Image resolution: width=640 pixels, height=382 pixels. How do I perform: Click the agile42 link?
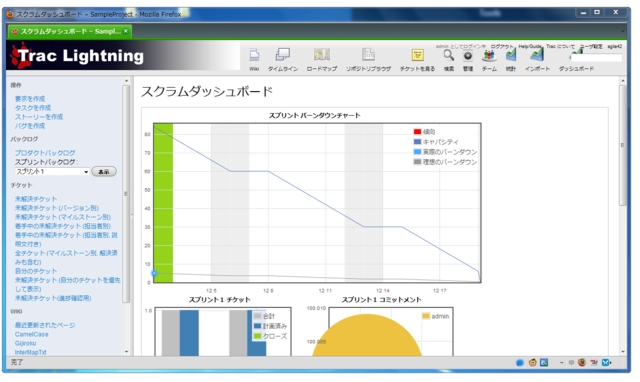[x=614, y=47]
